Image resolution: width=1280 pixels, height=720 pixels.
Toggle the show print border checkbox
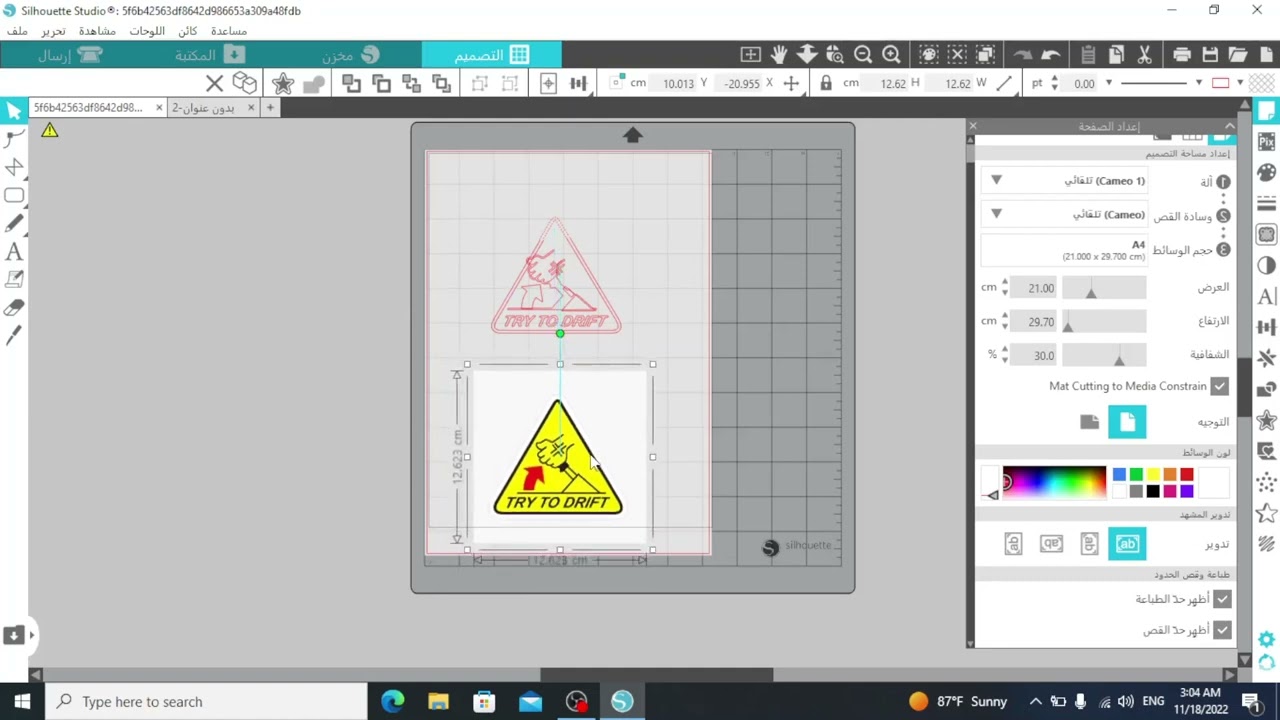pos(1222,599)
